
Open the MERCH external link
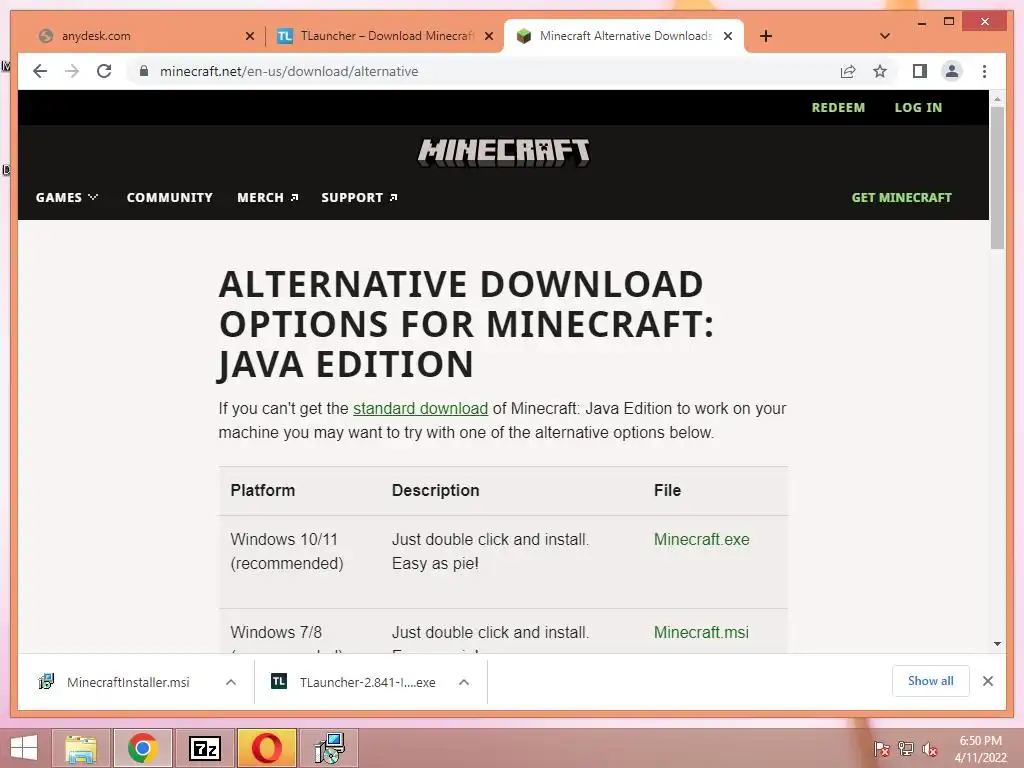click(x=268, y=197)
